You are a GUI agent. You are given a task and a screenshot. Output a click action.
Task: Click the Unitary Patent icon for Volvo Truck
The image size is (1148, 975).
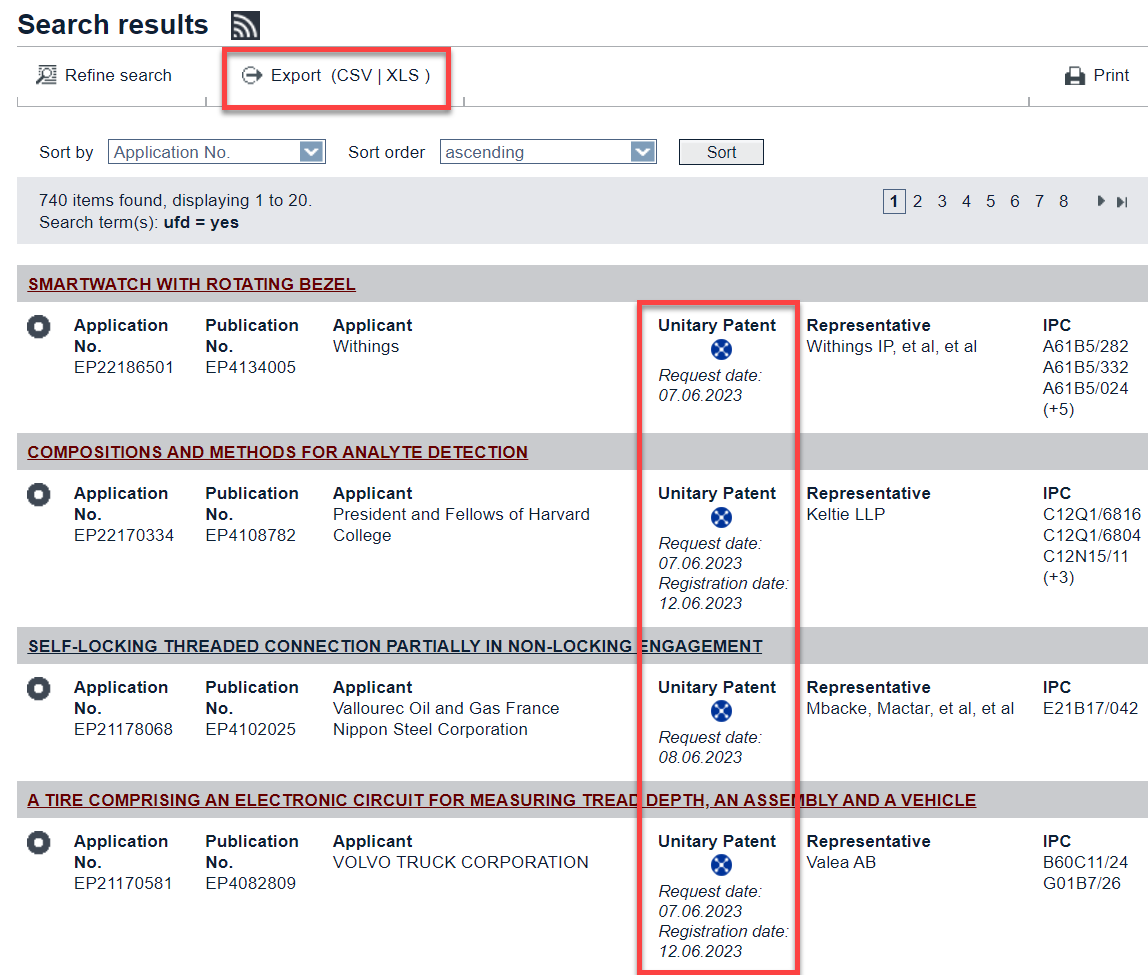tap(721, 865)
